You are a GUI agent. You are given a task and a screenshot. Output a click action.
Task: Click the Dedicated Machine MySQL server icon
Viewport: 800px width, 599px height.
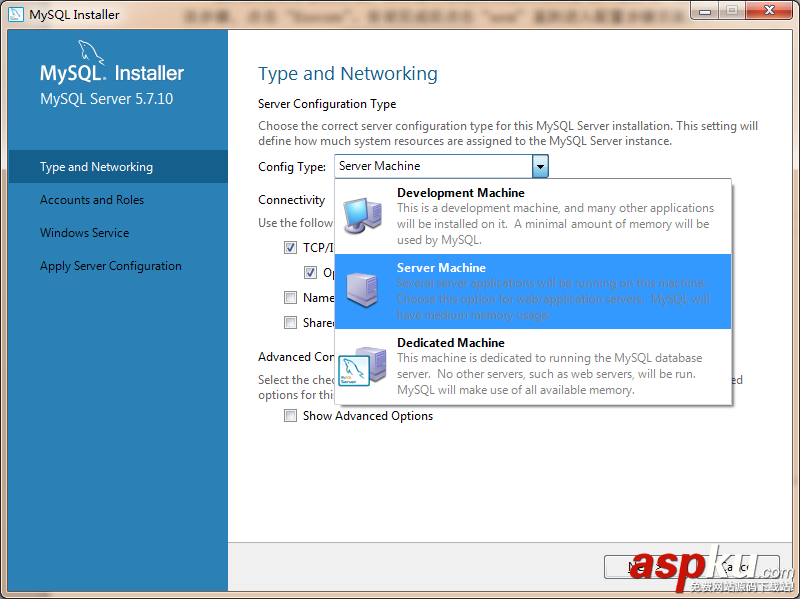[x=363, y=366]
